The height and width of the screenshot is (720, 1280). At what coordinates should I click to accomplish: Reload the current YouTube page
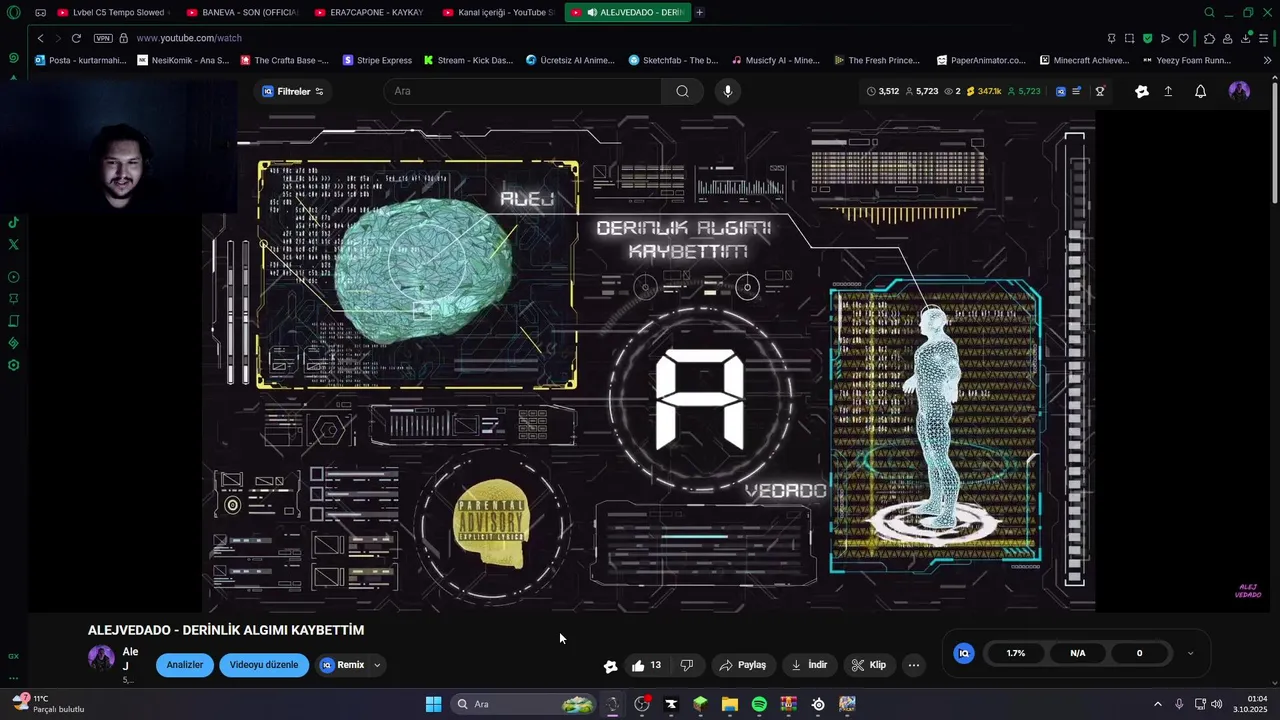pos(76,38)
